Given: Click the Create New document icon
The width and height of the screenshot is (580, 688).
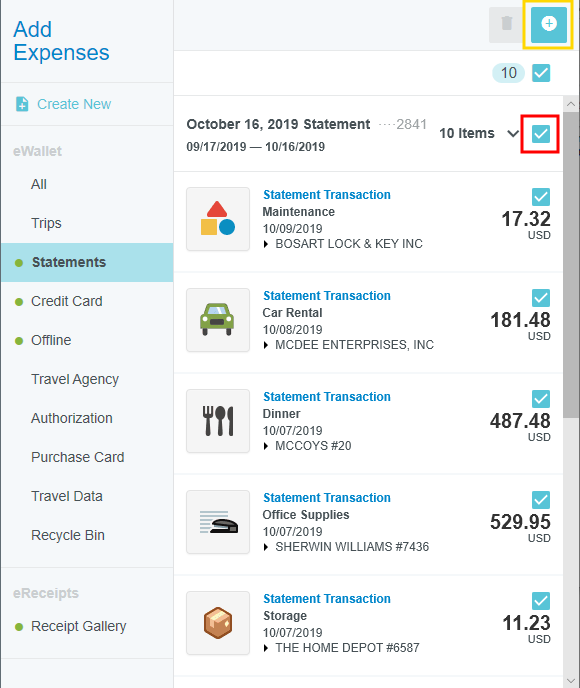Looking at the screenshot, I should pos(22,104).
